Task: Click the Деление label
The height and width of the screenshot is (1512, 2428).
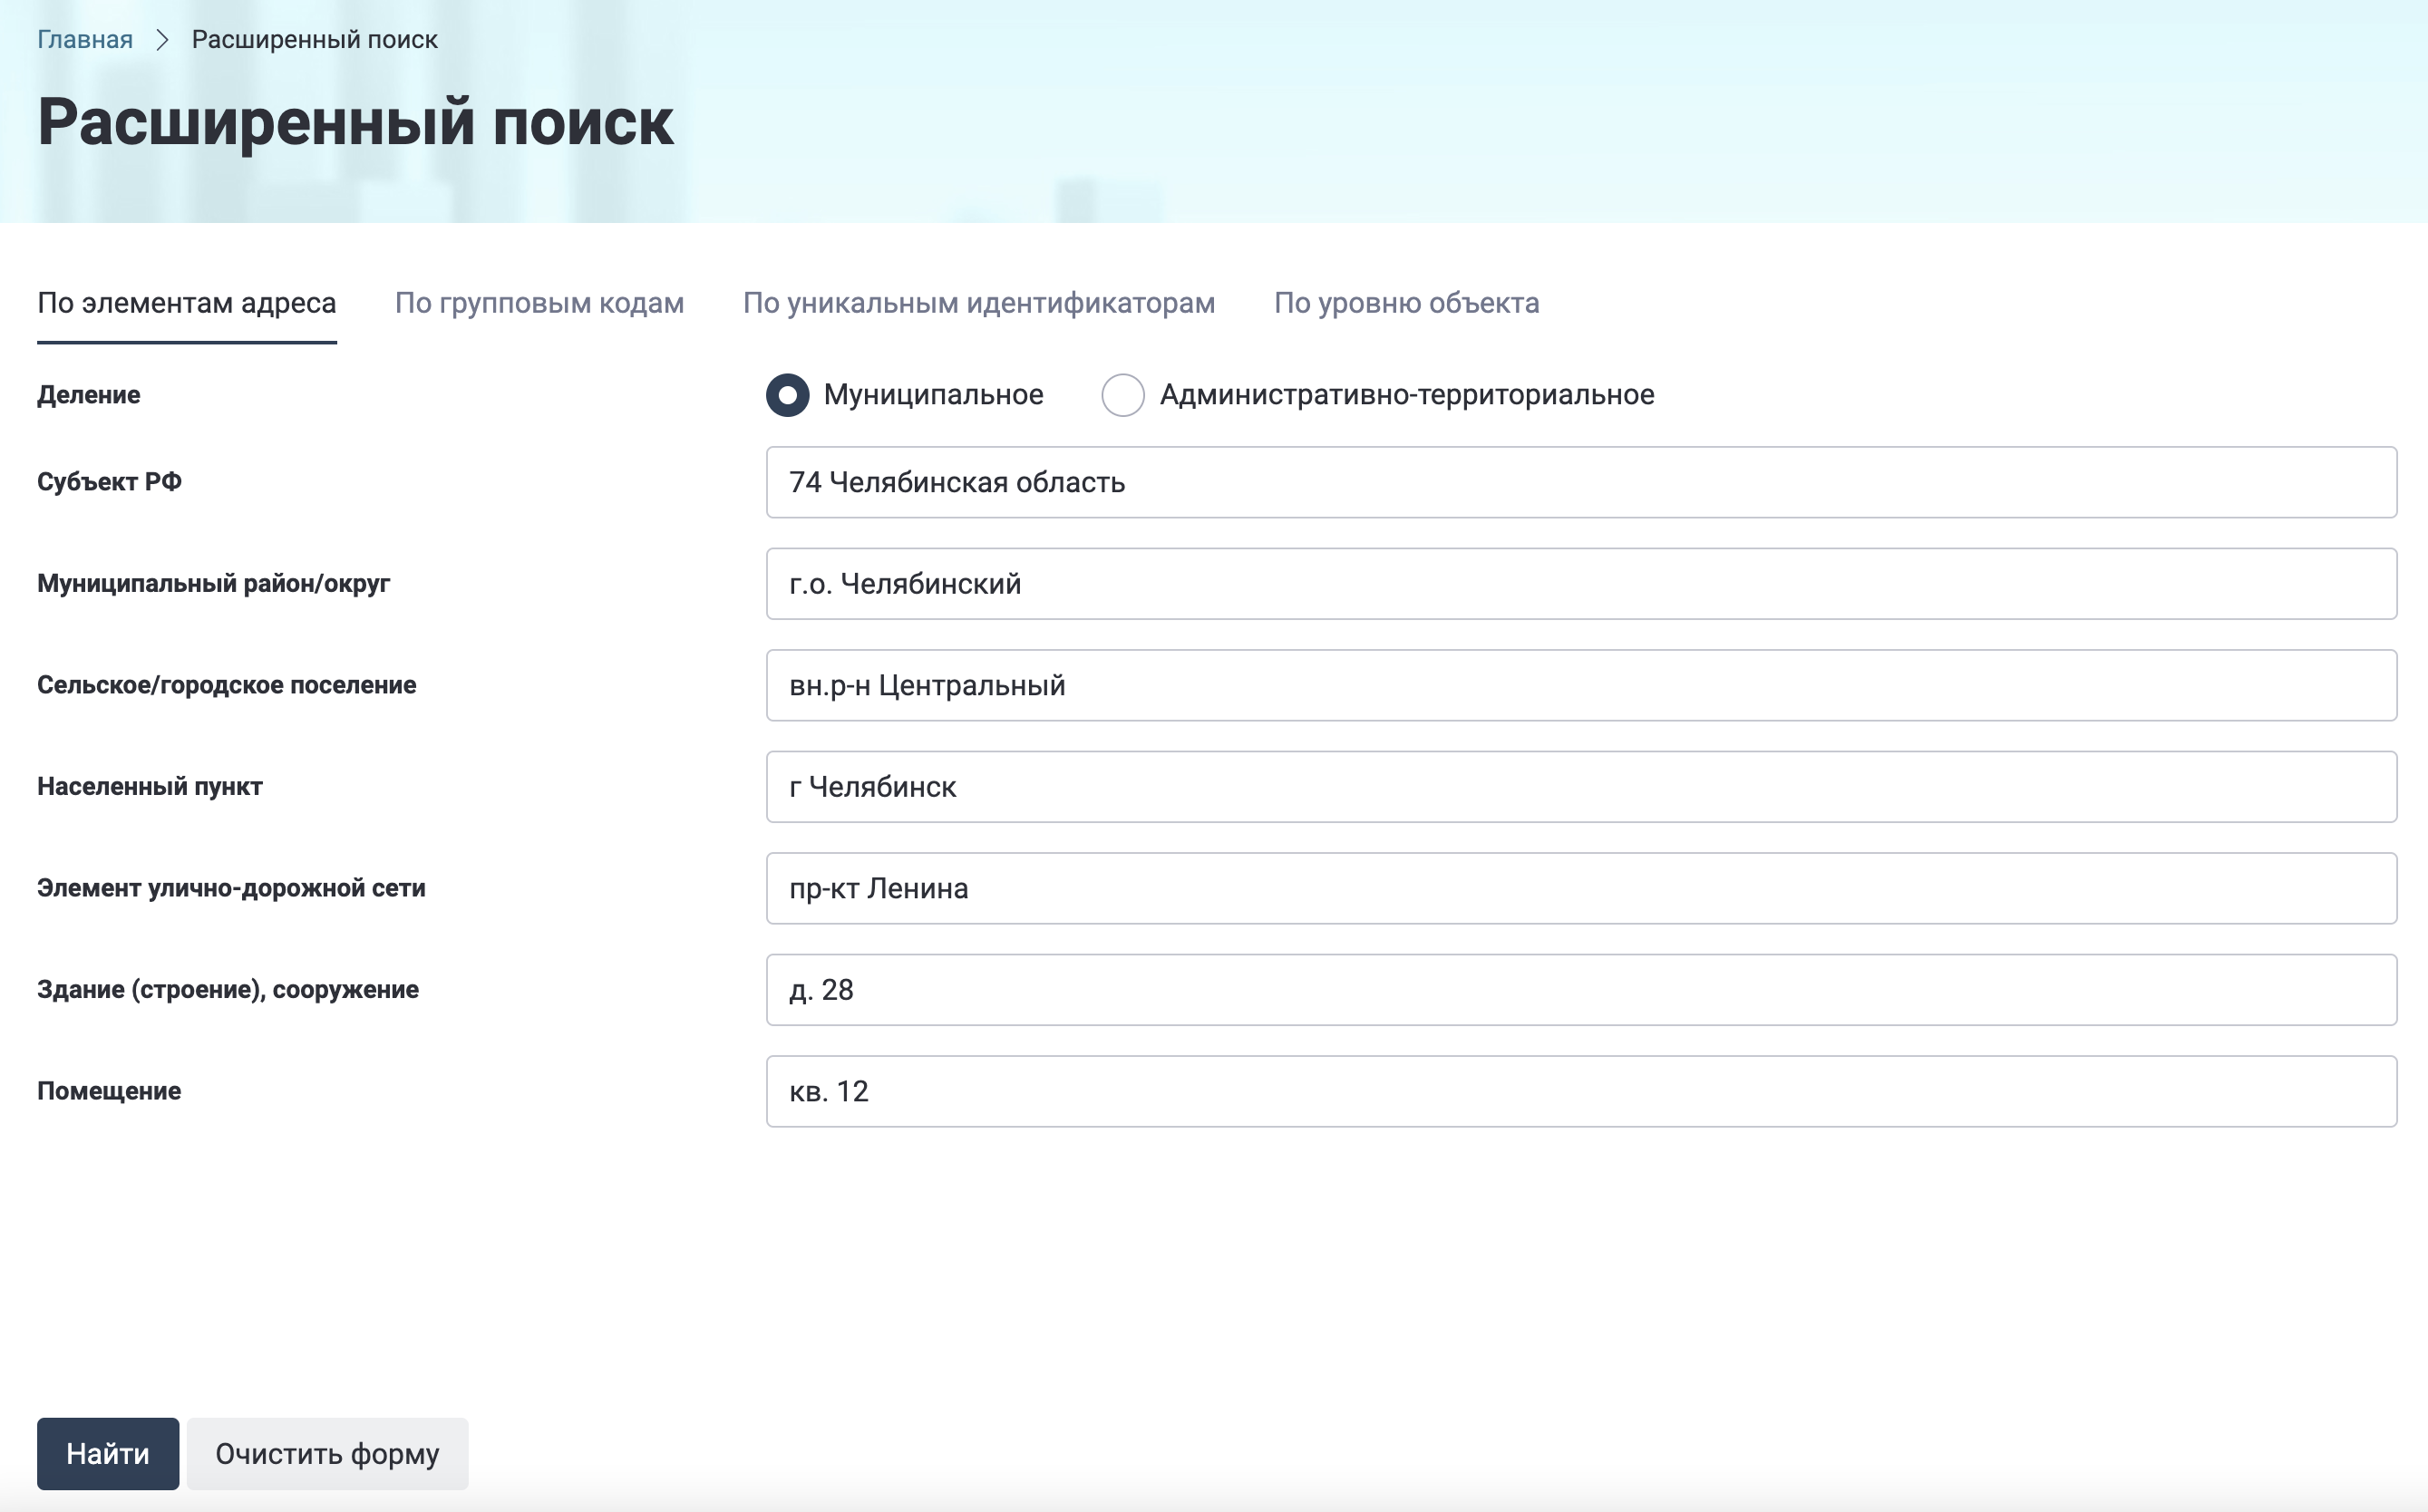Action: (89, 395)
